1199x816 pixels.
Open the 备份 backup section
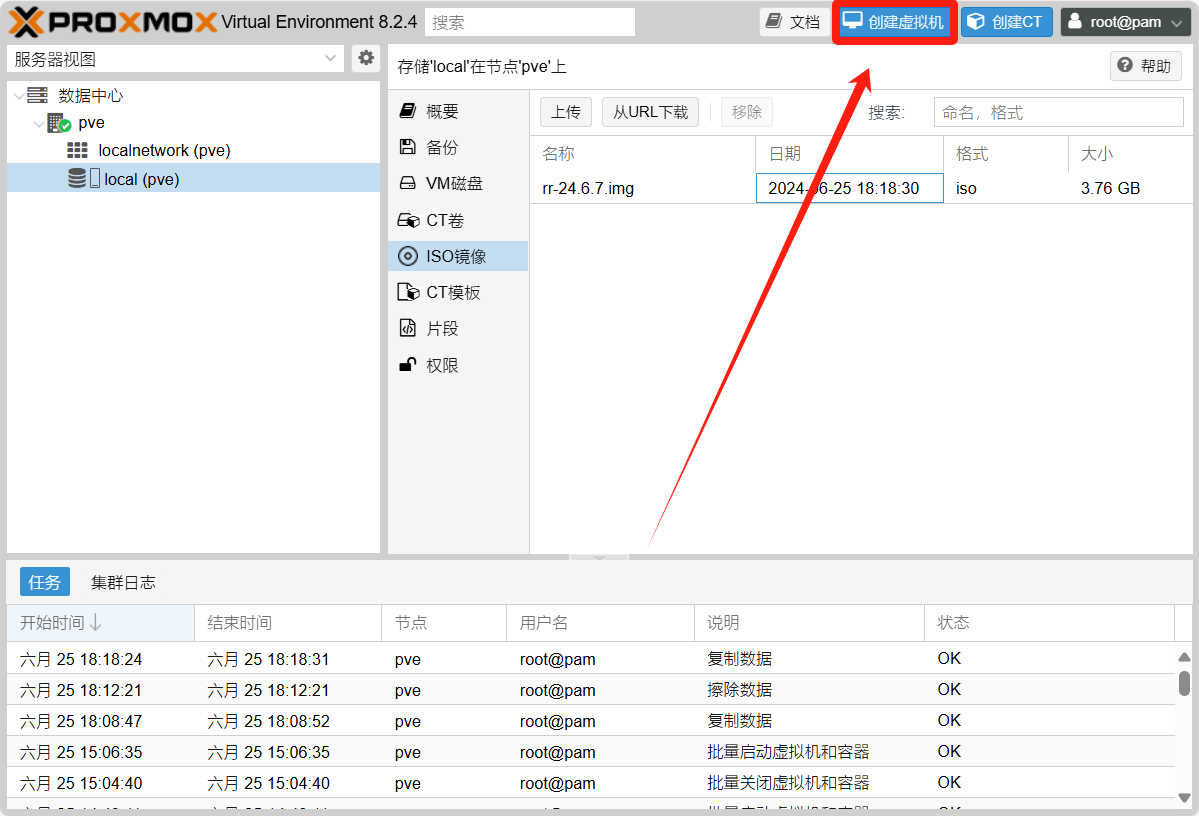coord(441,148)
